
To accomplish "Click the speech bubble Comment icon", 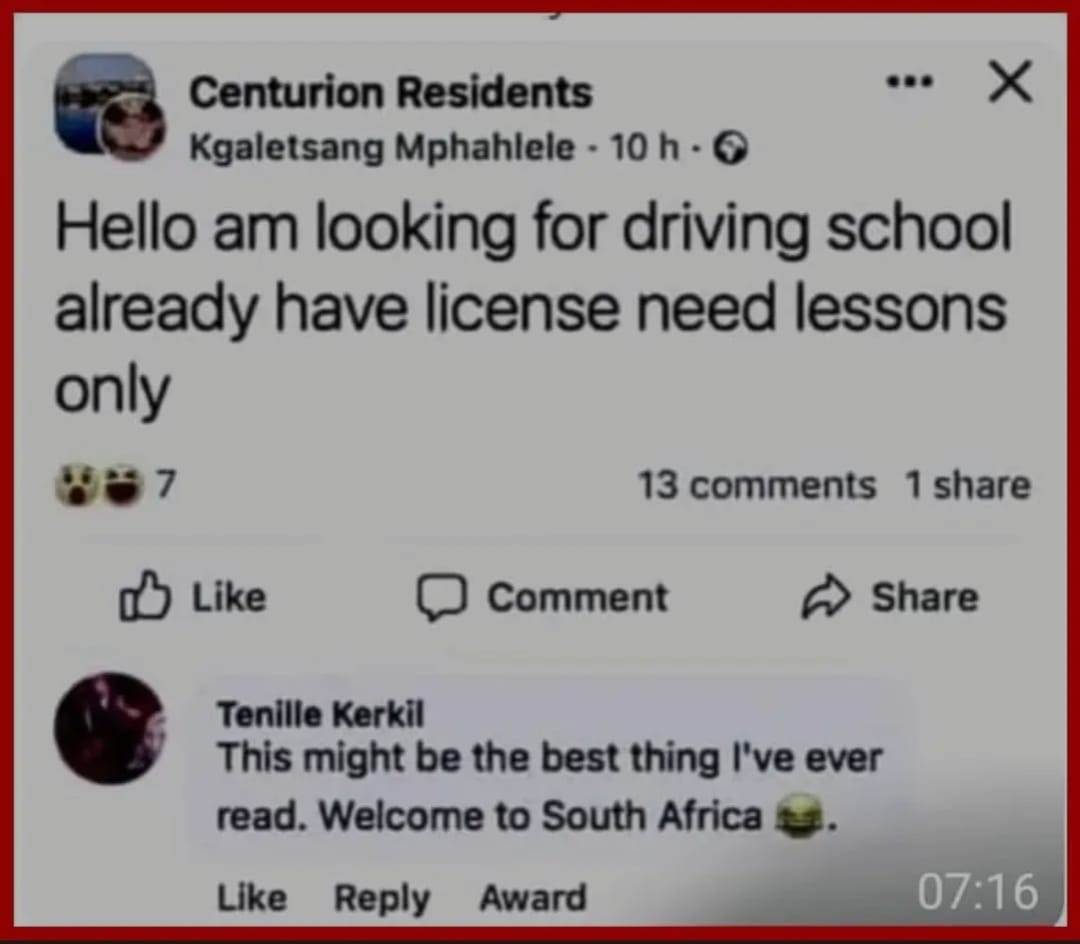I will (442, 597).
